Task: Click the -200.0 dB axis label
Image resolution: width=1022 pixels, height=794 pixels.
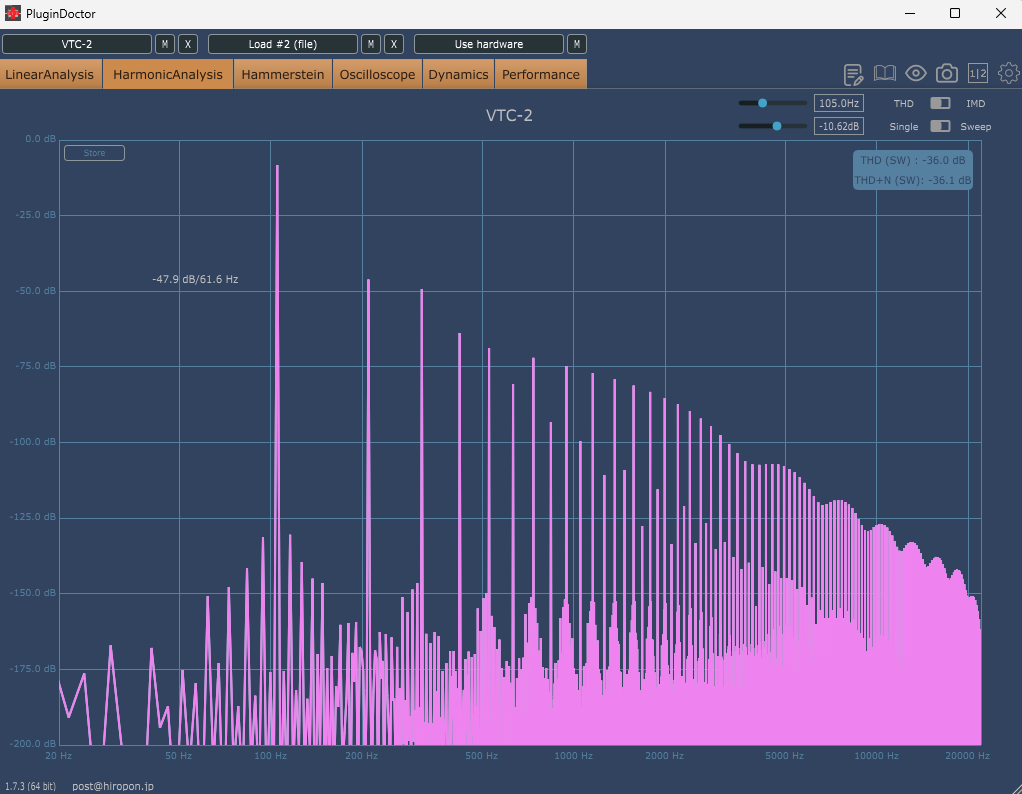Action: click(x=33, y=744)
